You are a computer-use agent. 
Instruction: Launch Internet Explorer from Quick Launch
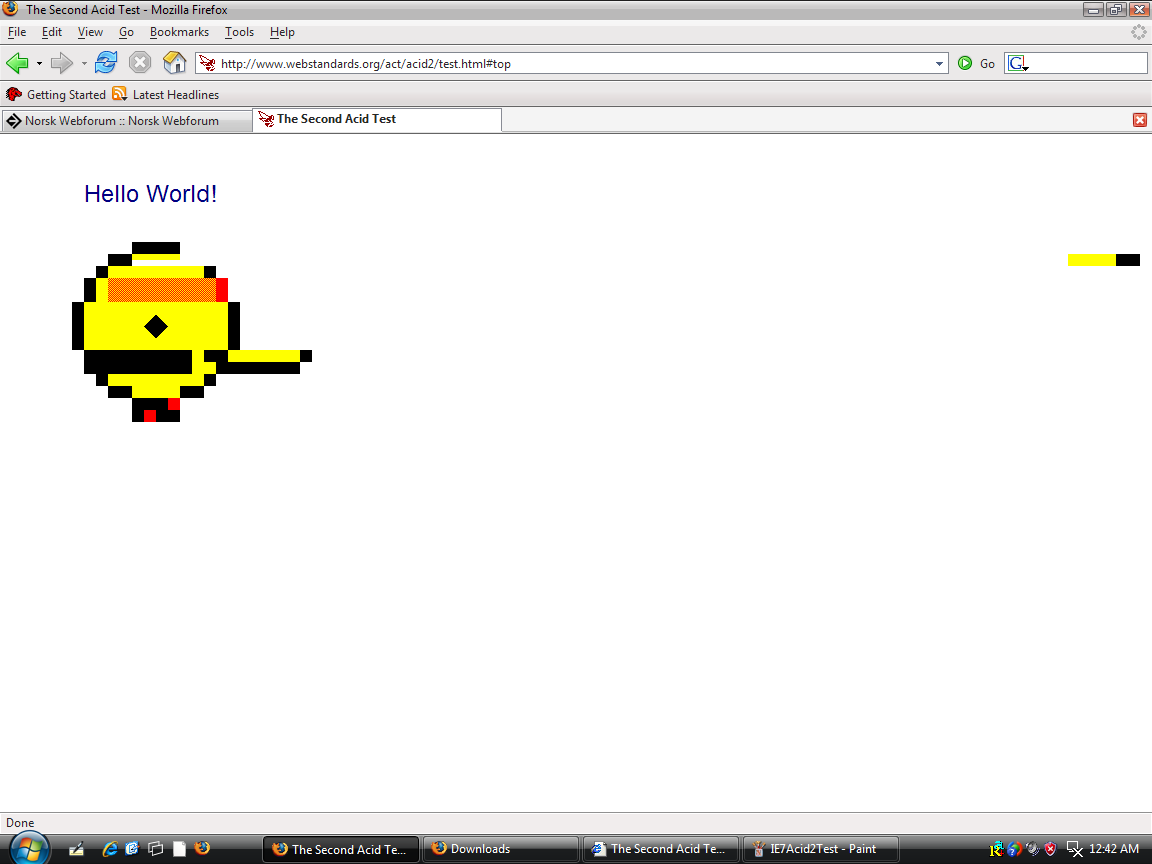tap(110, 849)
